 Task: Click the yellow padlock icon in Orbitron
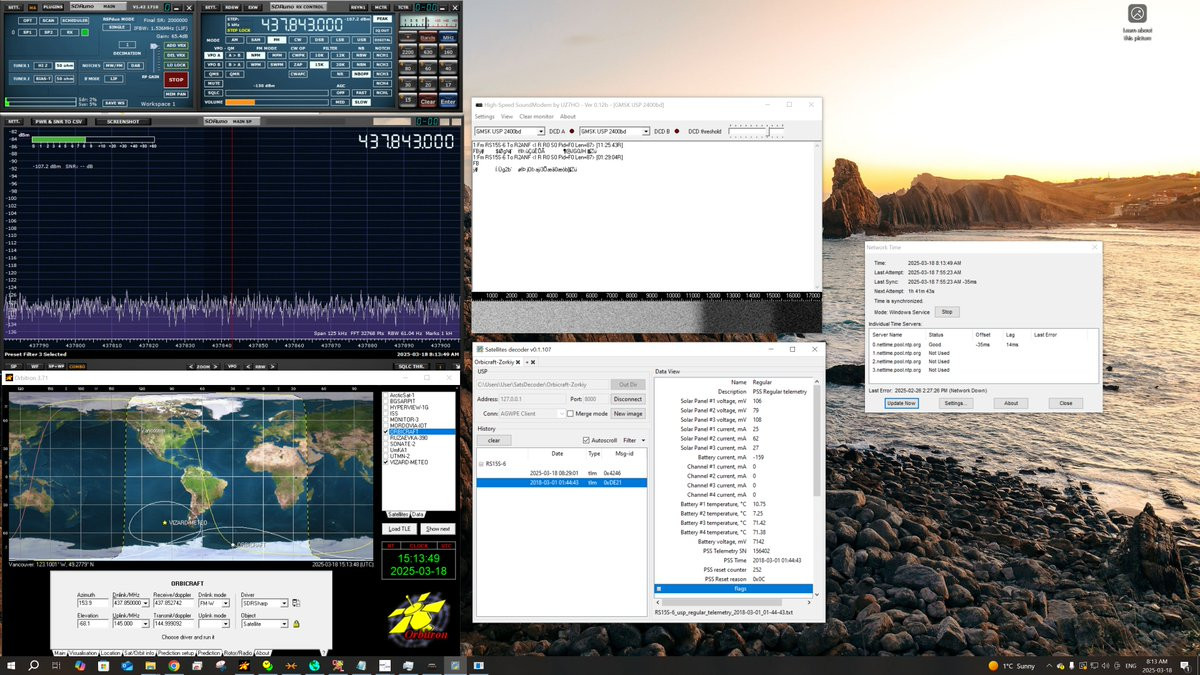tap(296, 623)
